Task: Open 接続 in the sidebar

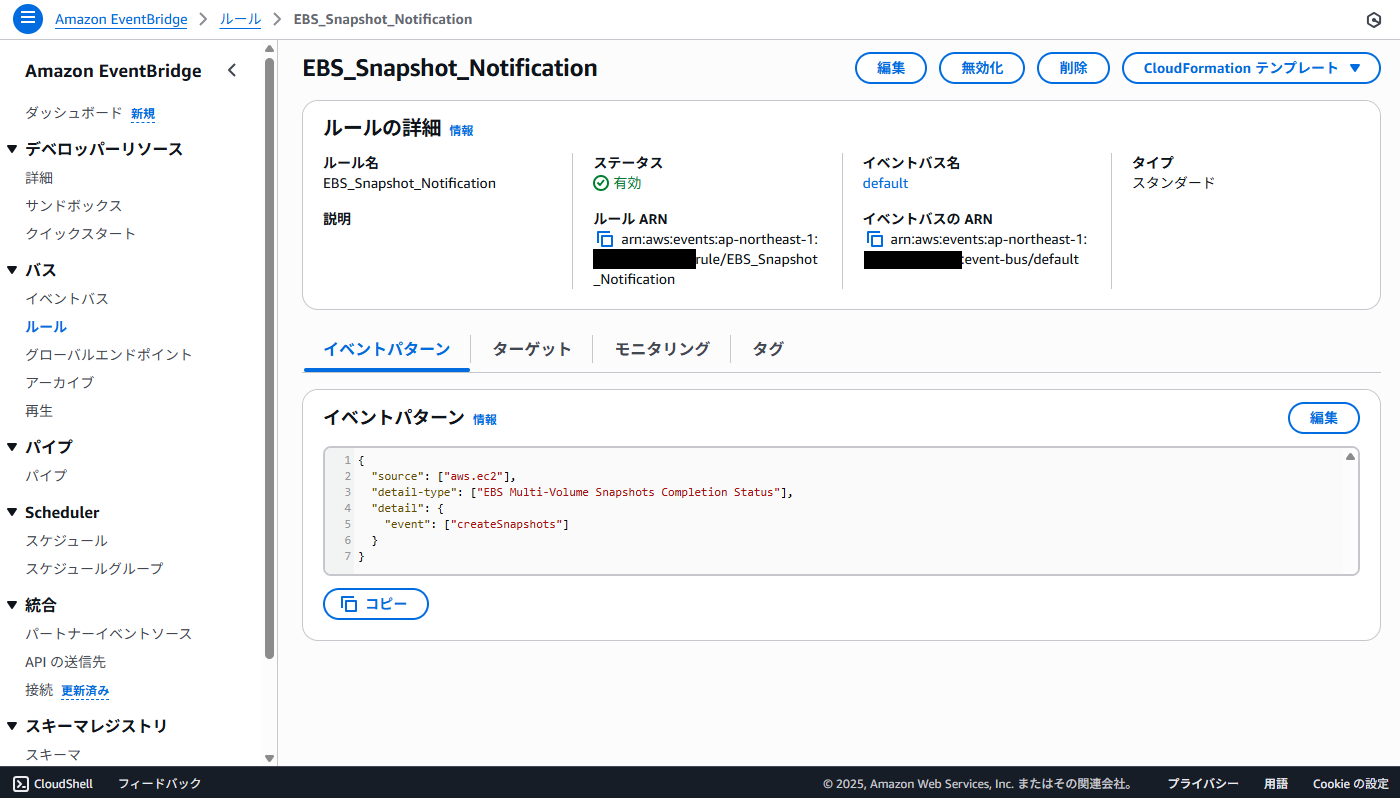Action: click(39, 690)
